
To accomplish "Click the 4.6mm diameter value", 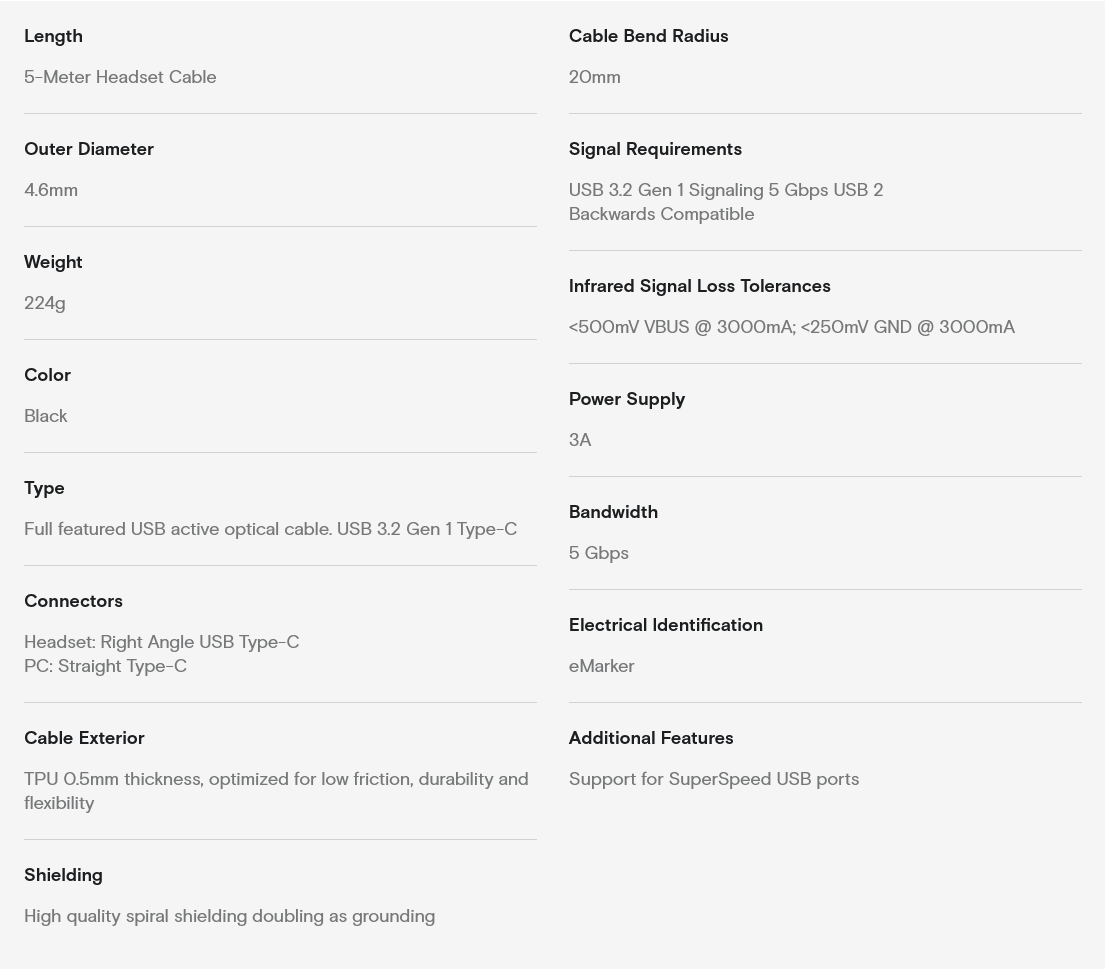I will coord(51,190).
